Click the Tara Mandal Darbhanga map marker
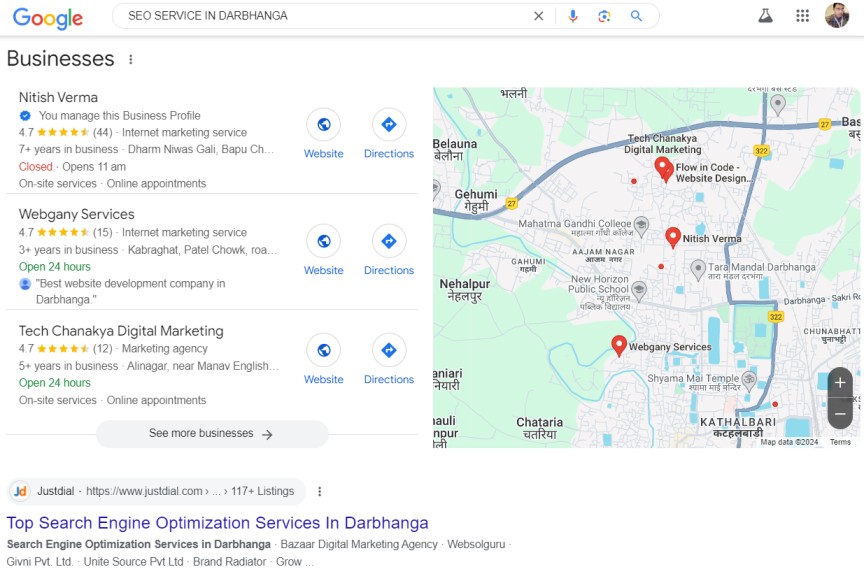Image resolution: width=864 pixels, height=574 pixels. 698,269
